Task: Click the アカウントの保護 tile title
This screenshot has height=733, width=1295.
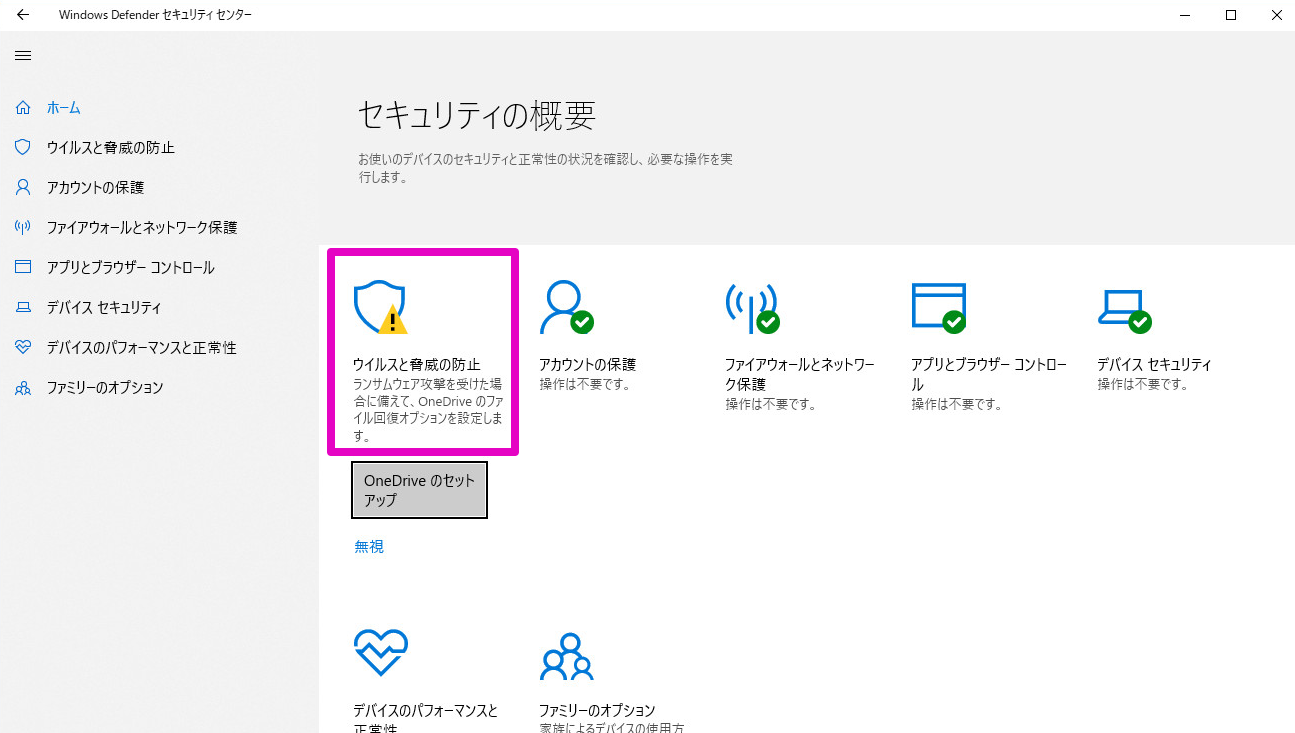Action: (588, 365)
